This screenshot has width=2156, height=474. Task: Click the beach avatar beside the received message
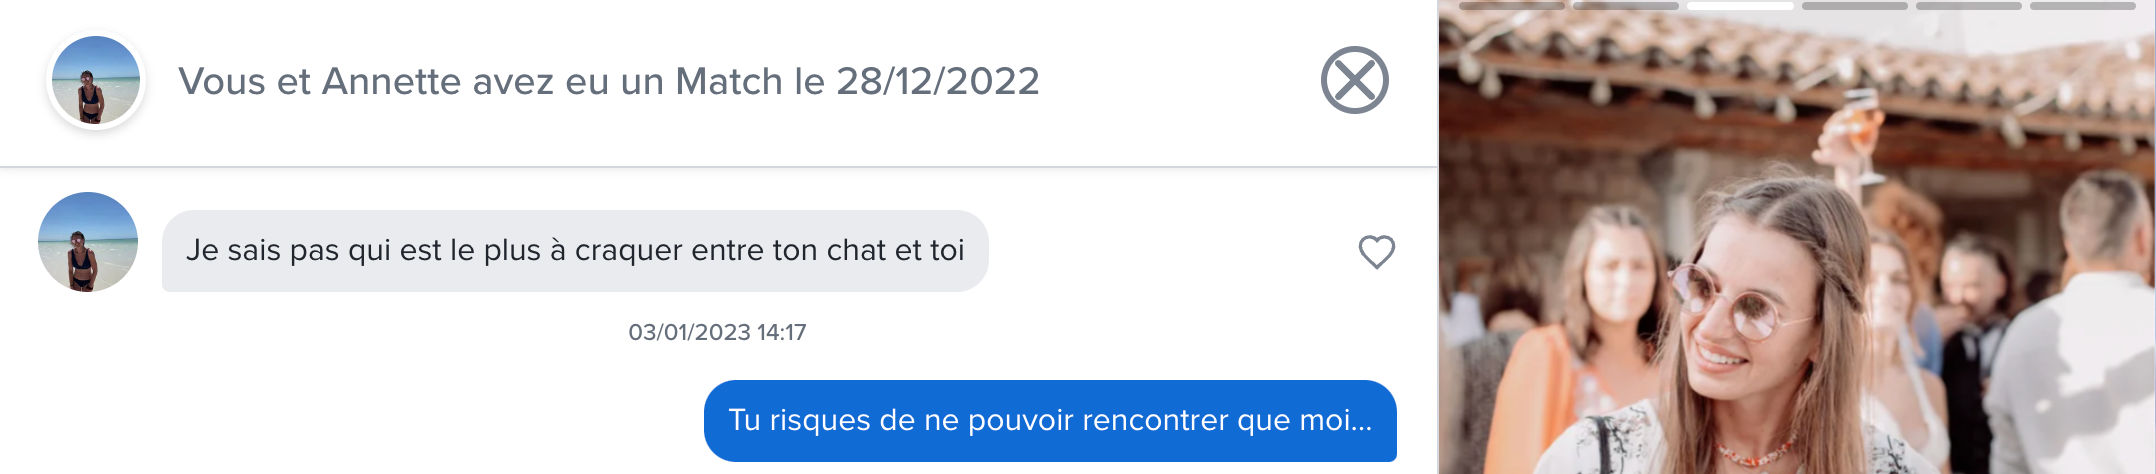click(x=88, y=242)
